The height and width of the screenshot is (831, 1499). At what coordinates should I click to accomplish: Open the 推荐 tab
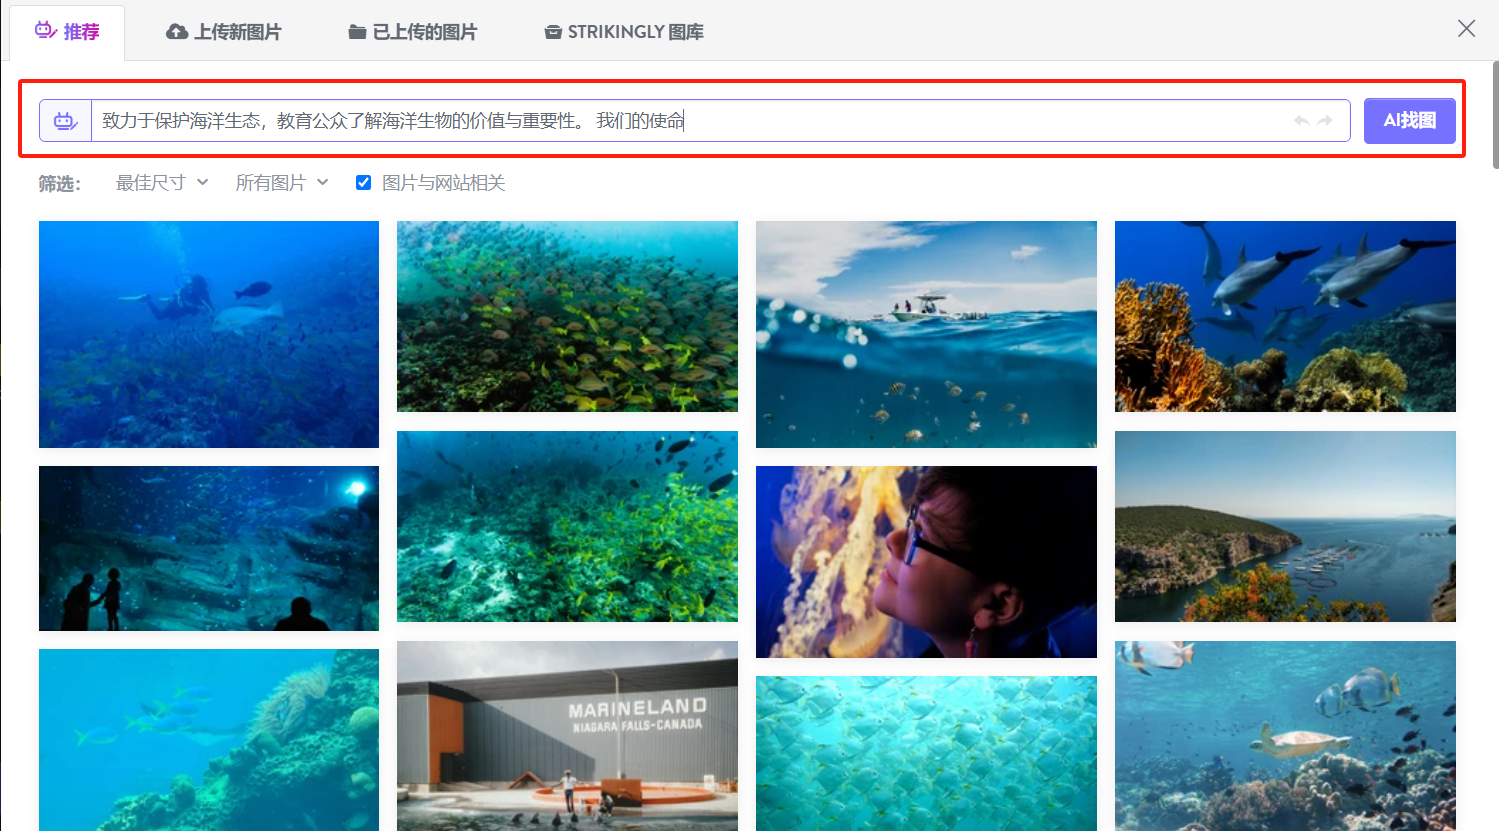67,32
